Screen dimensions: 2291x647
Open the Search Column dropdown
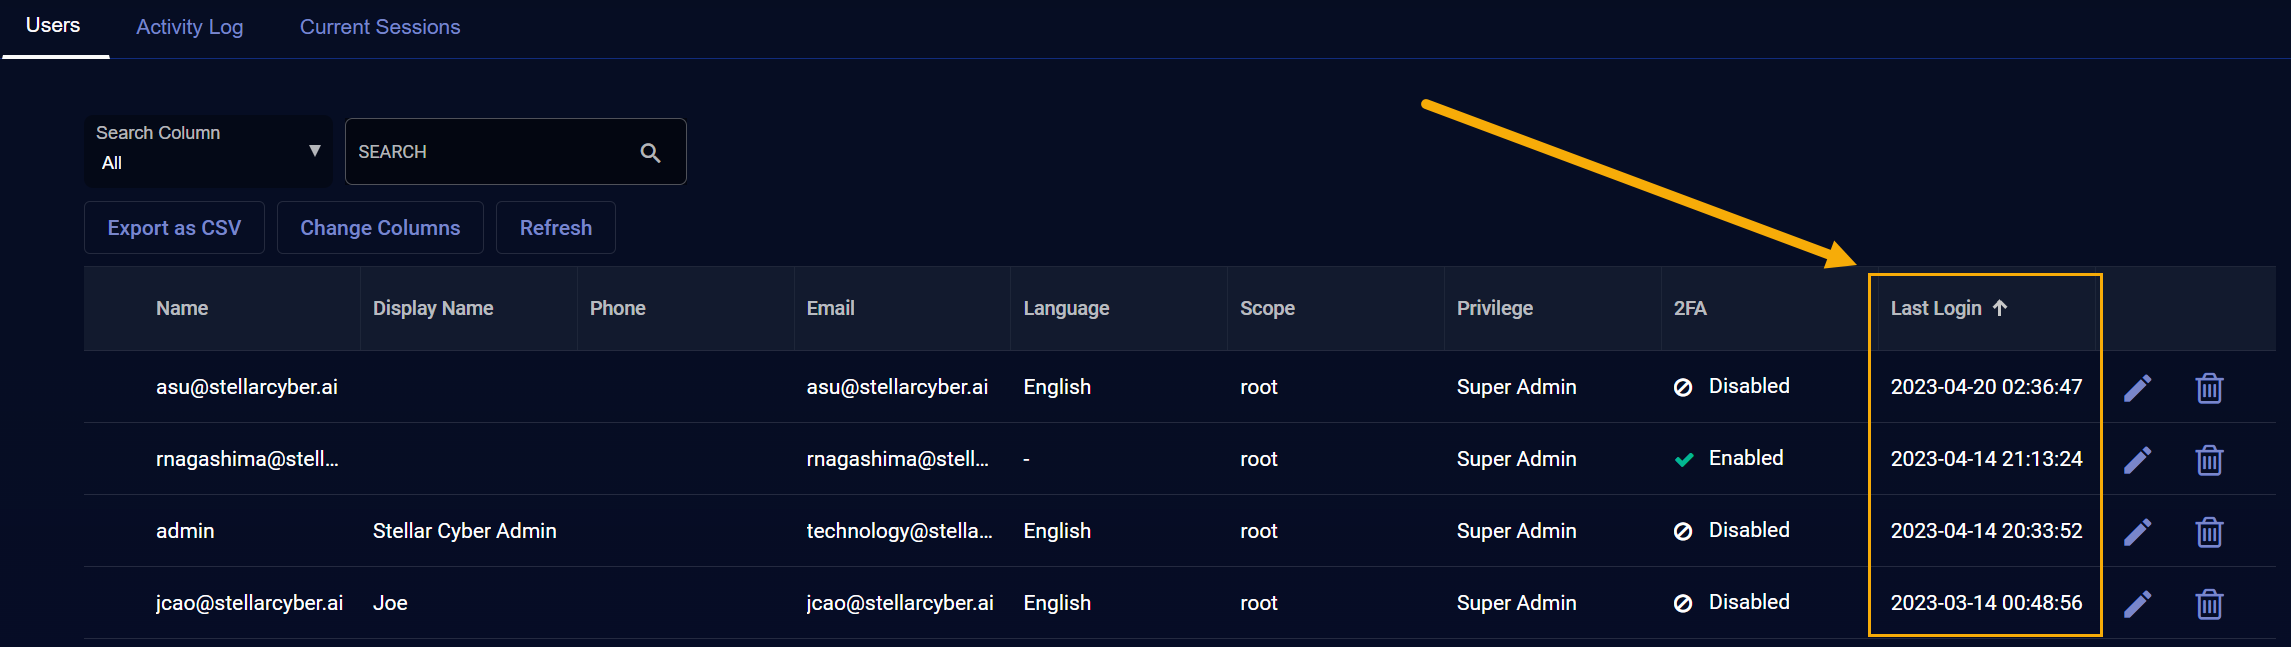coord(207,151)
